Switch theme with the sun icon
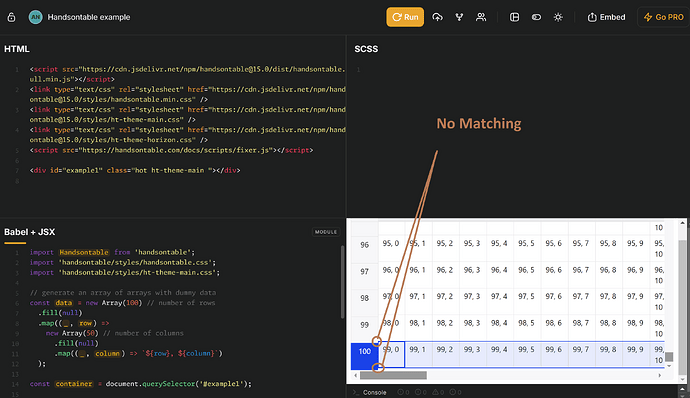 [x=558, y=17]
